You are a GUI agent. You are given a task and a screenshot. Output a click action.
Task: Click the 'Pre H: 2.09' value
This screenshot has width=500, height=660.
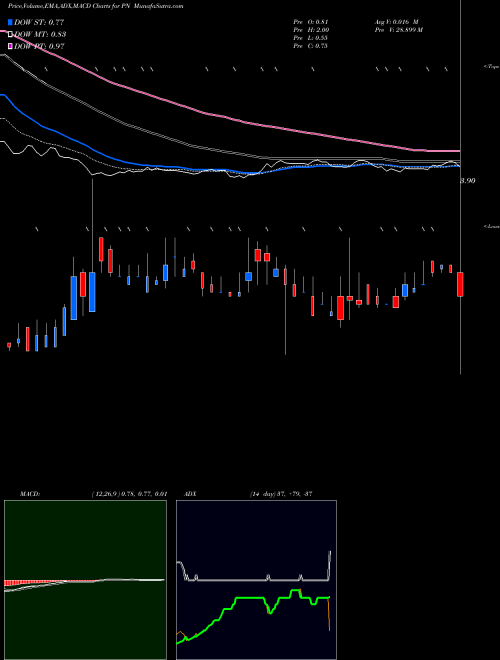click(x=311, y=30)
